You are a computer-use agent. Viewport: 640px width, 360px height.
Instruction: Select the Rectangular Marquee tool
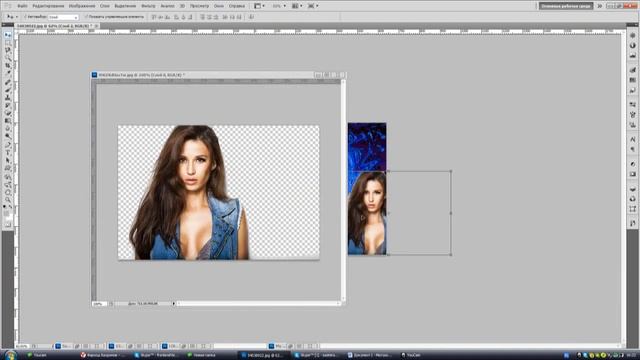(x=8, y=43)
